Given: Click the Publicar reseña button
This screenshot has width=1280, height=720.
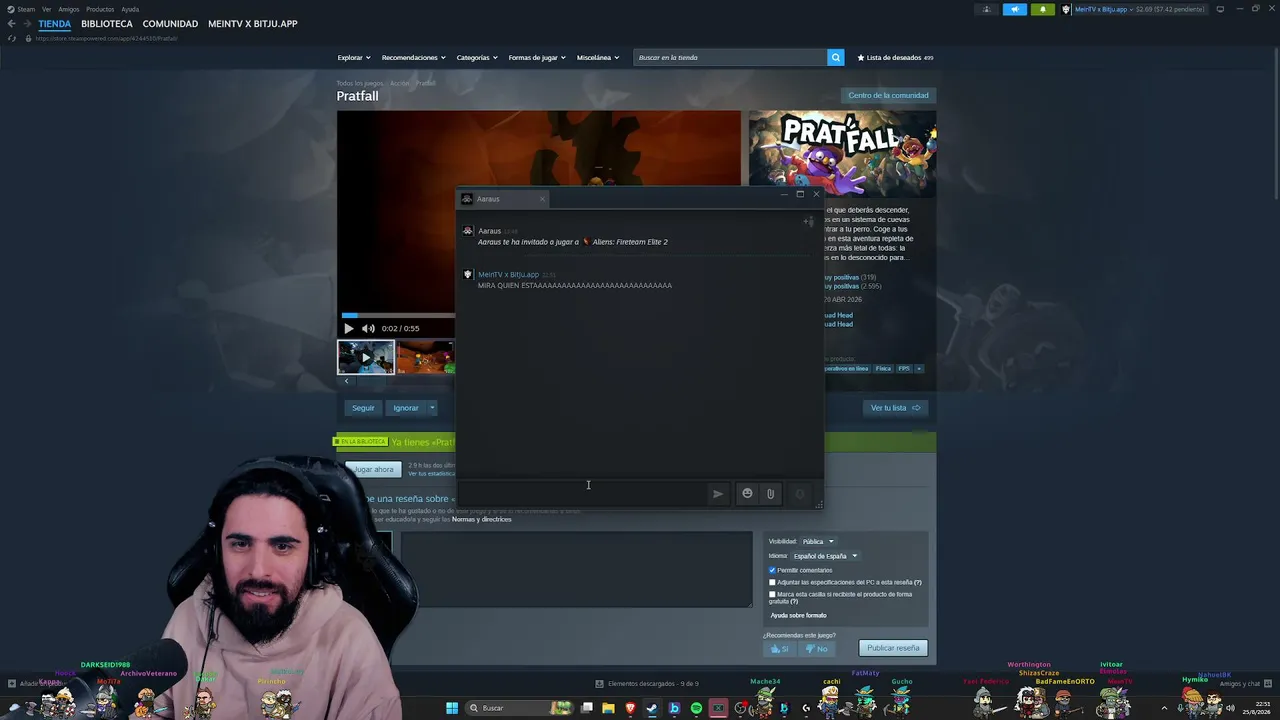Looking at the screenshot, I should pos(893,648).
